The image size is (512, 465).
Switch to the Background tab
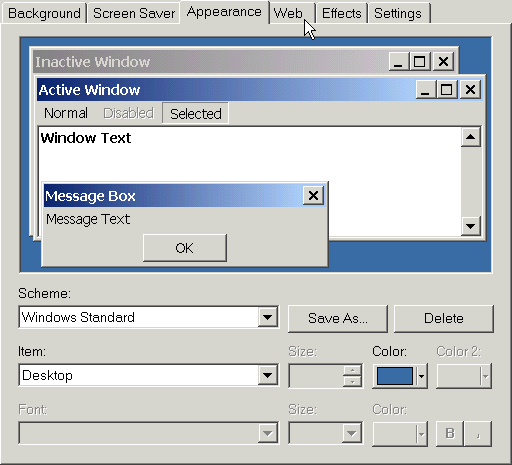44,14
